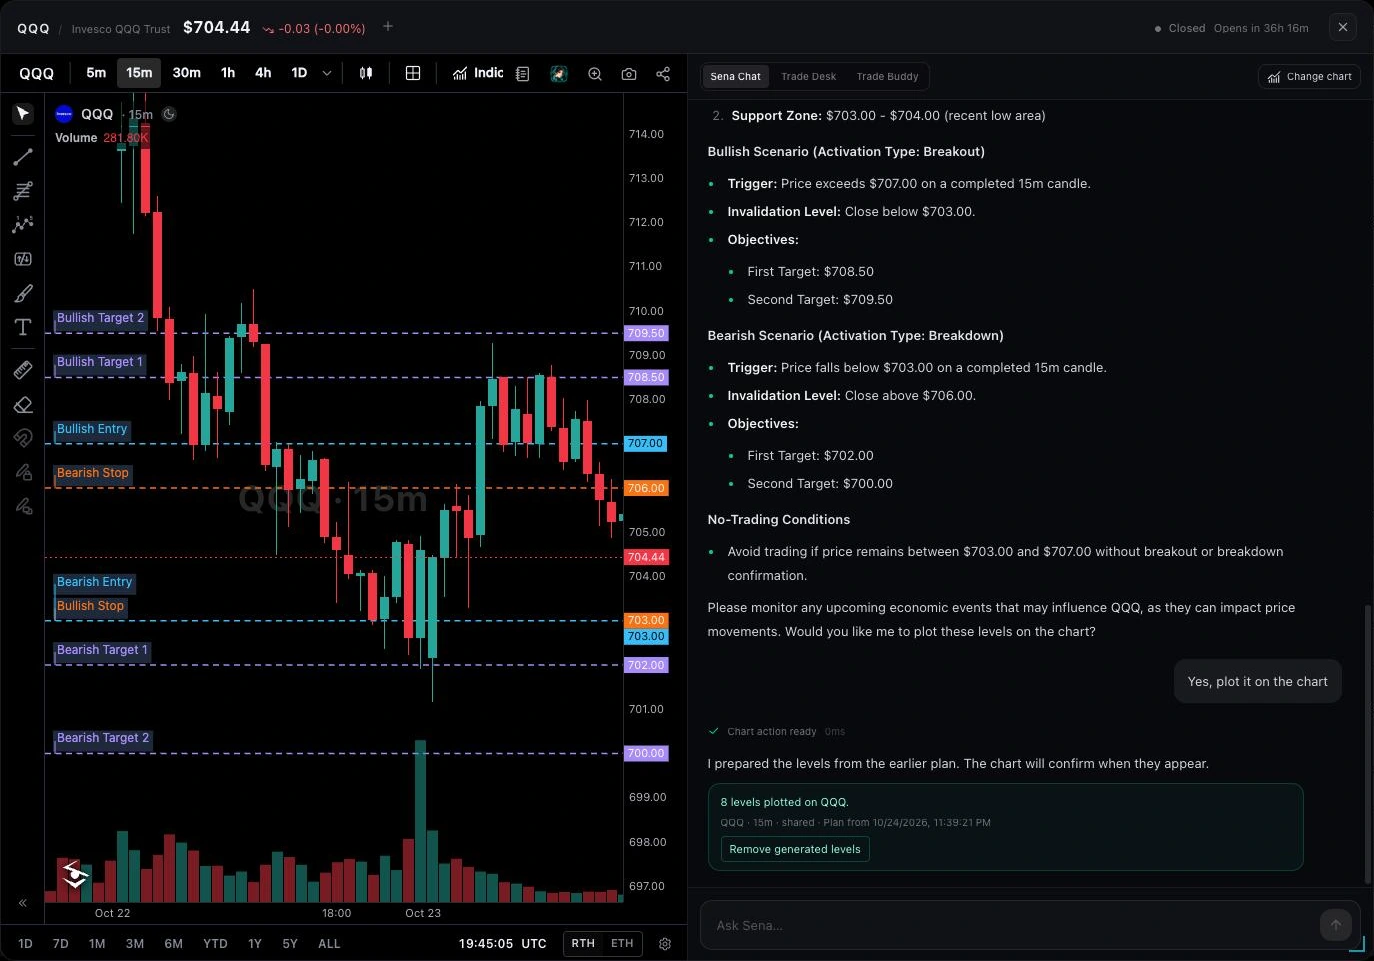Image resolution: width=1374 pixels, height=961 pixels.
Task: Switch chart to 4h timeframe
Action: (x=263, y=73)
